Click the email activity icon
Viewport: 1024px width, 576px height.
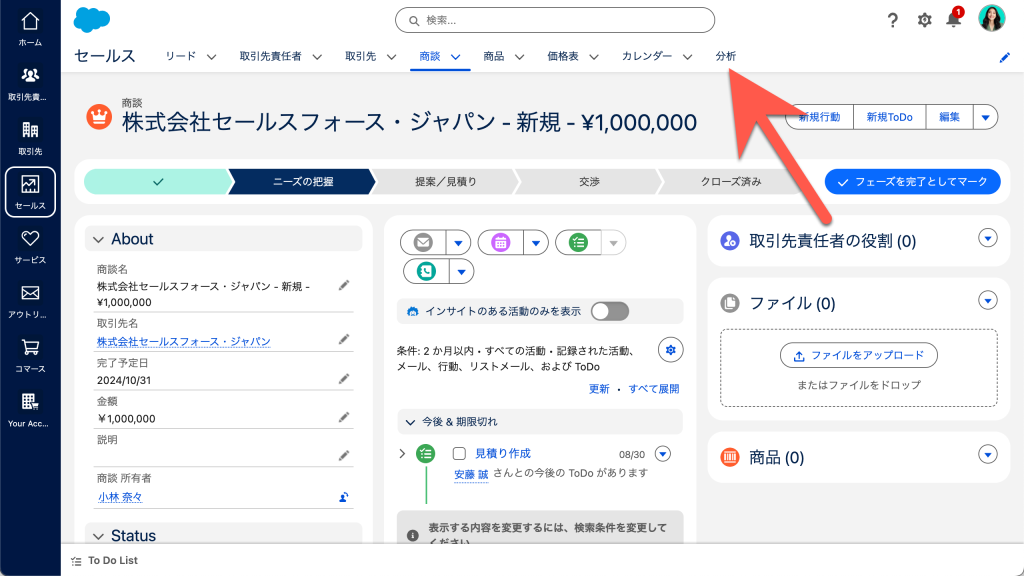[x=423, y=242]
